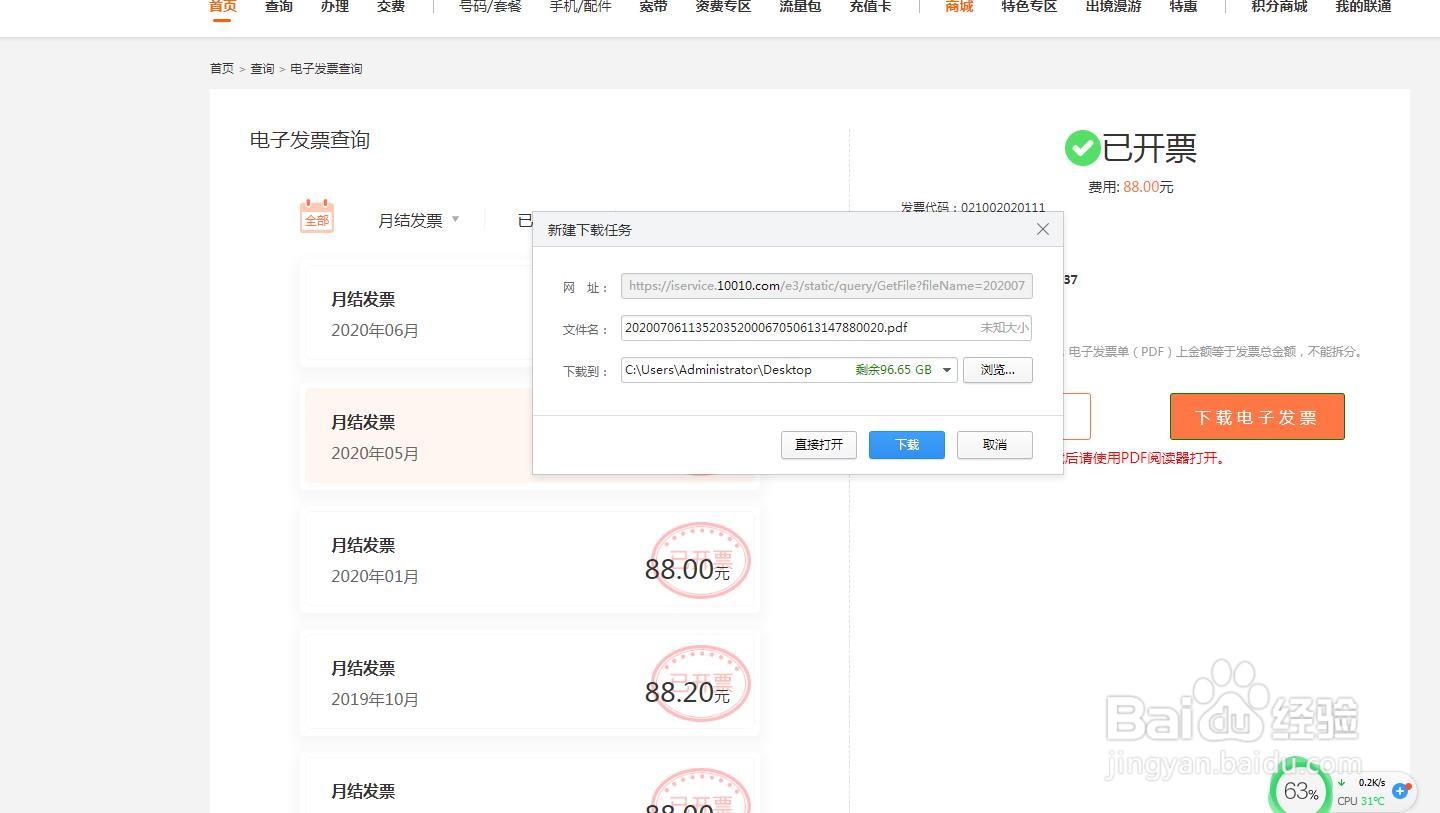Click the red seal on 2019年10月 invoice
The height and width of the screenshot is (813, 1440).
pos(699,683)
